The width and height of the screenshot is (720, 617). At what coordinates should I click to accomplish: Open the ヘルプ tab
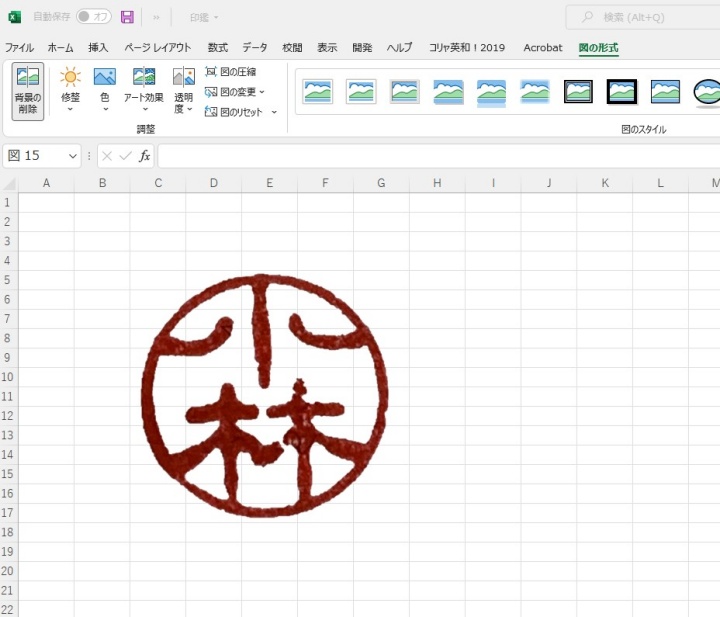coord(399,48)
